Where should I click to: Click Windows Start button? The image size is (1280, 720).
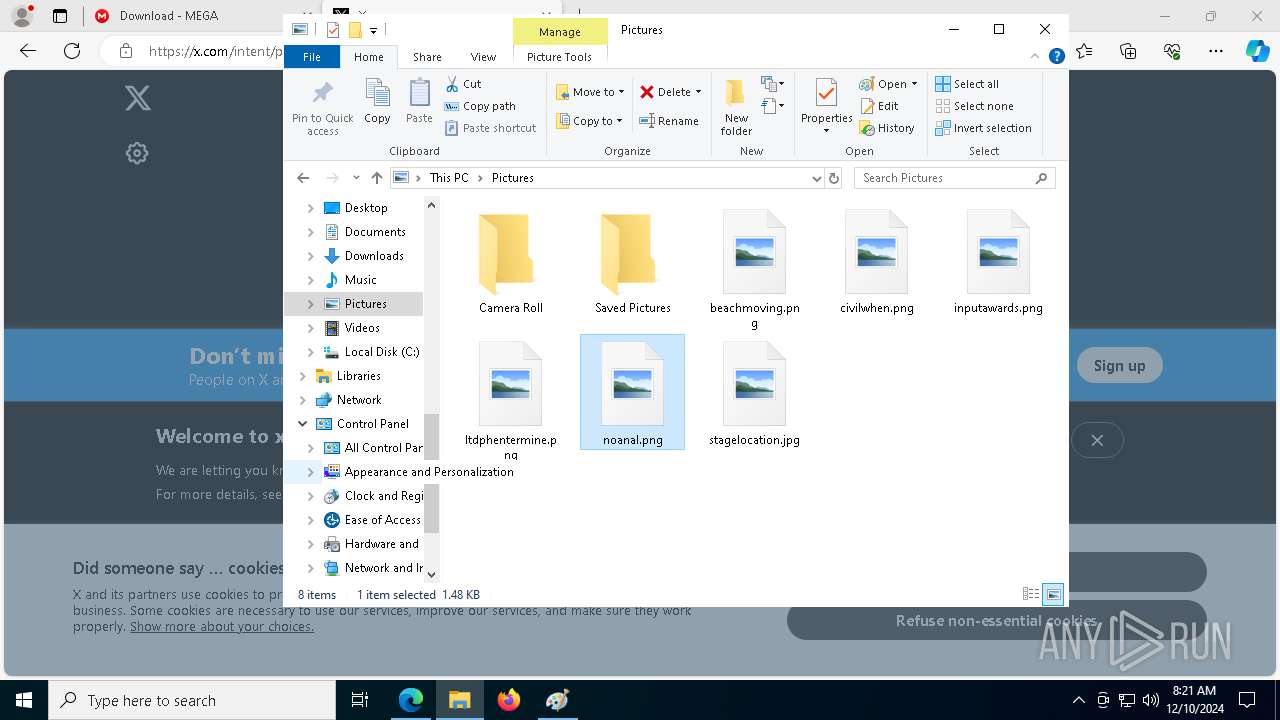[x=24, y=700]
